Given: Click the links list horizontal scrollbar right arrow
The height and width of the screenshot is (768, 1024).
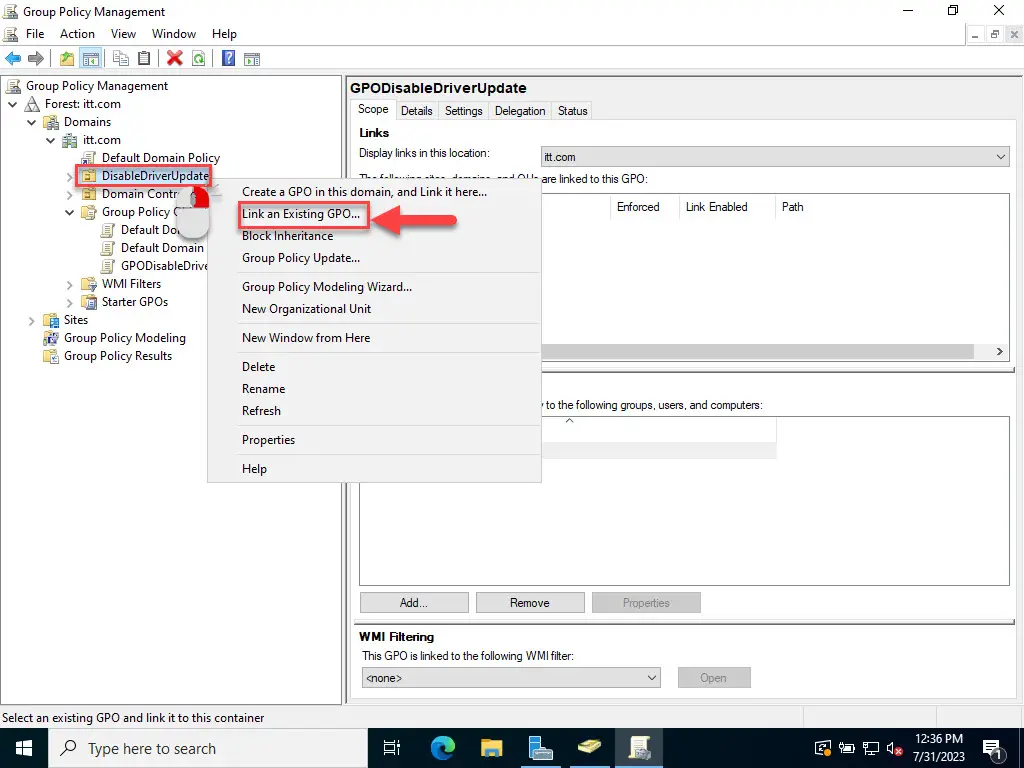Looking at the screenshot, I should 999,351.
